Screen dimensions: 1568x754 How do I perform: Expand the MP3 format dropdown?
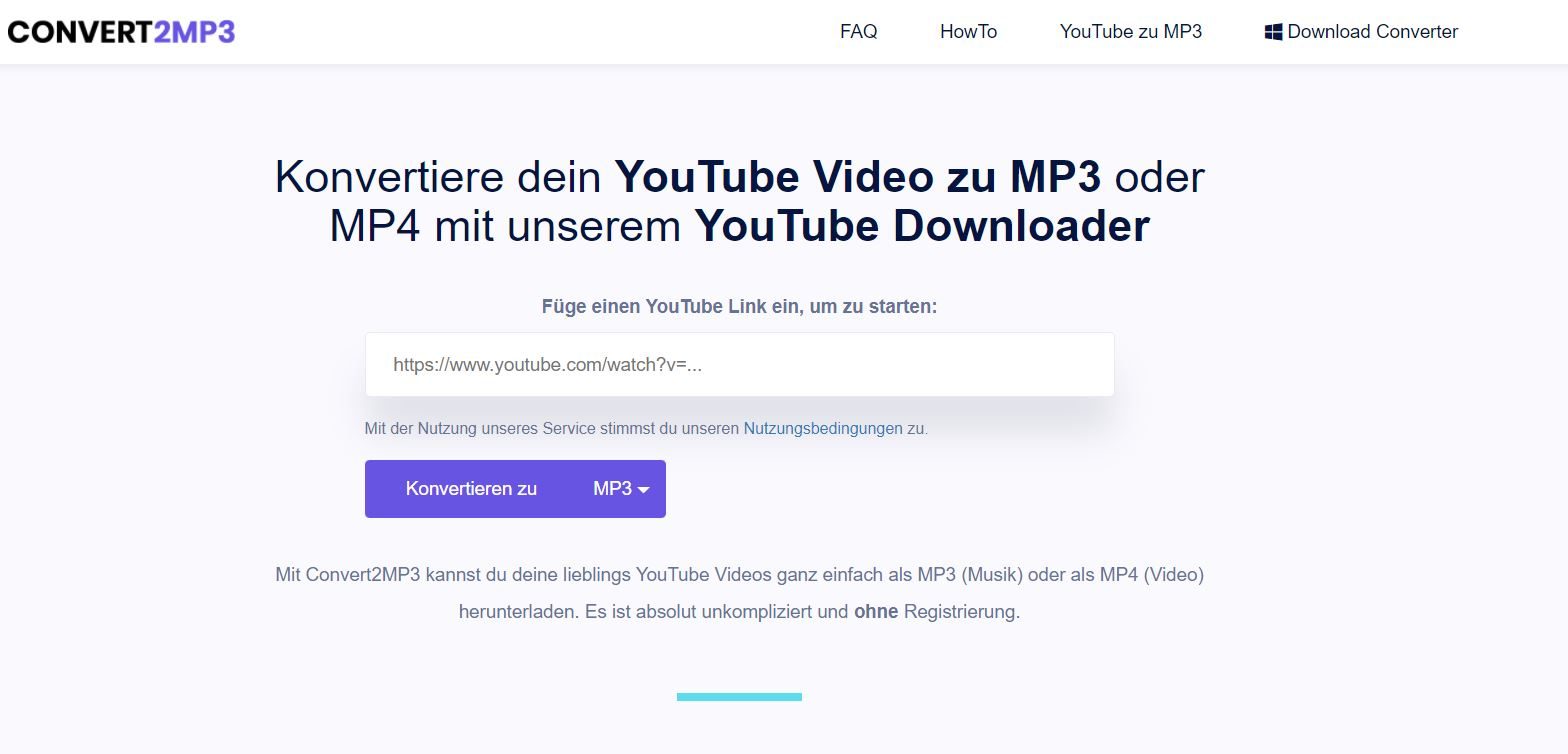tap(621, 489)
